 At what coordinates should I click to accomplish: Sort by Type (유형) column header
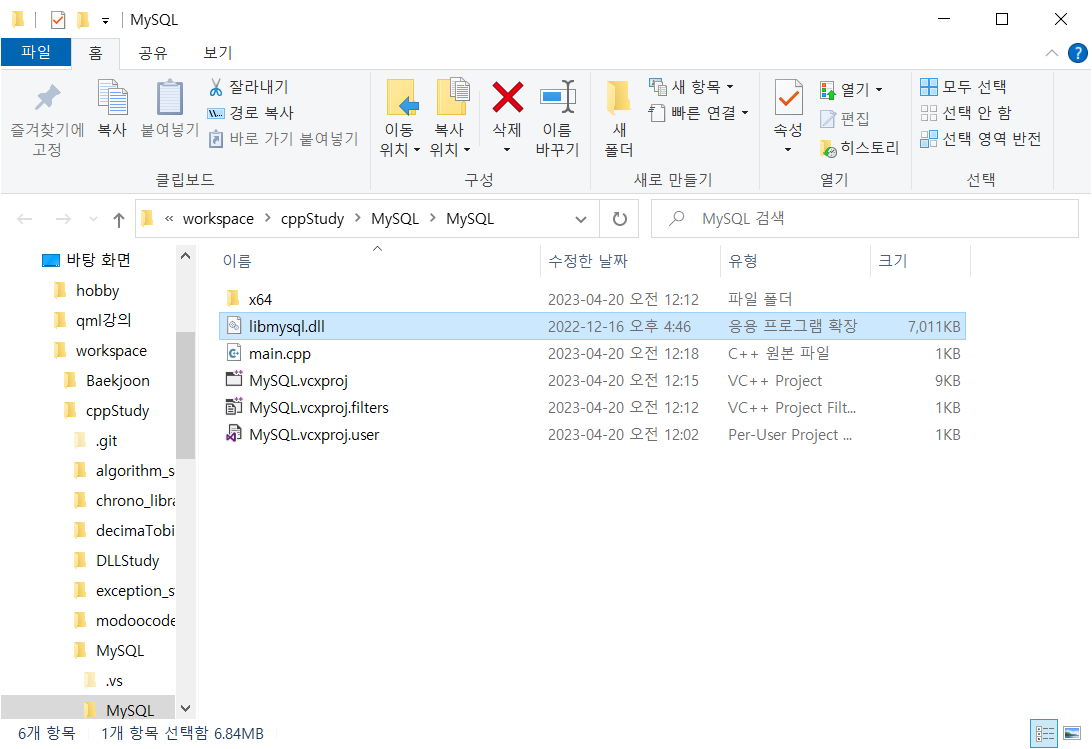(742, 261)
